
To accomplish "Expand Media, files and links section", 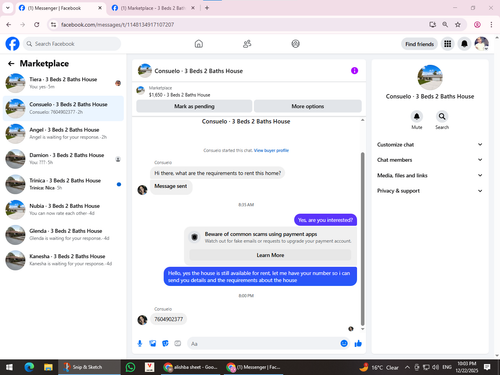I will coord(430,175).
